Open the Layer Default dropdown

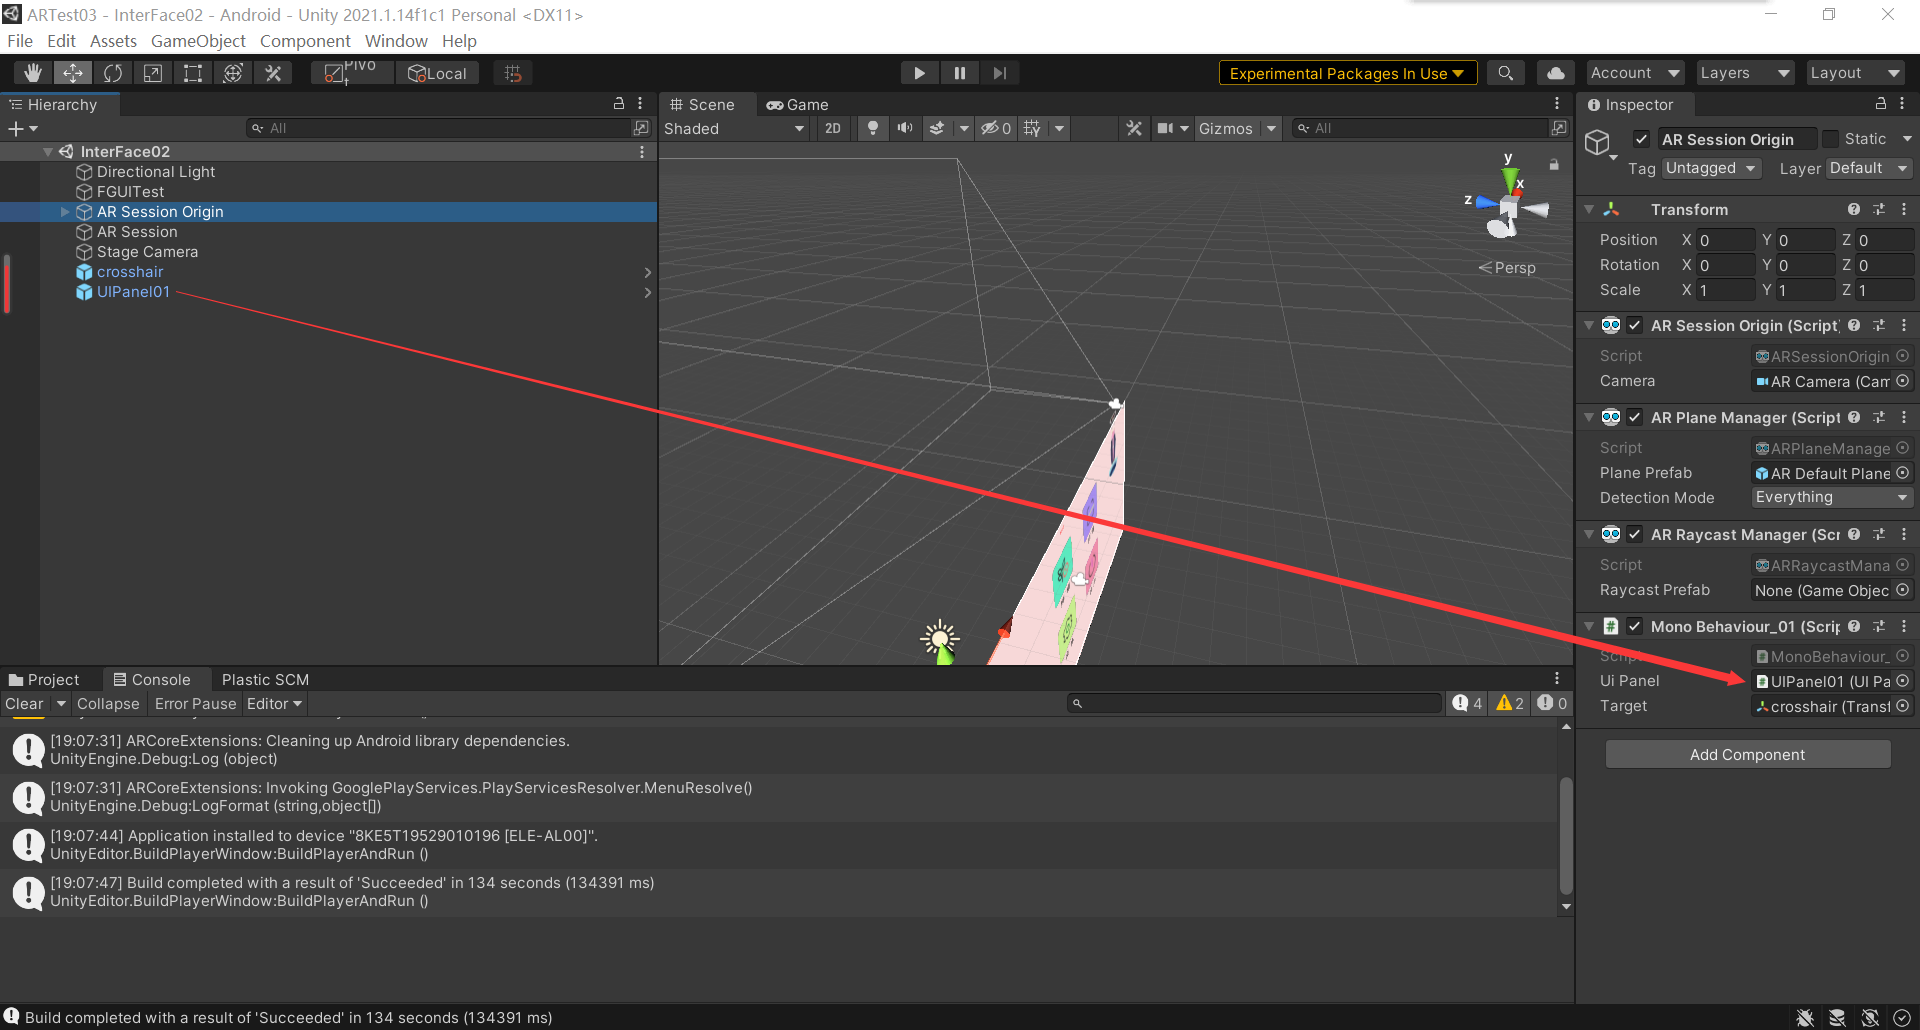(x=1869, y=168)
